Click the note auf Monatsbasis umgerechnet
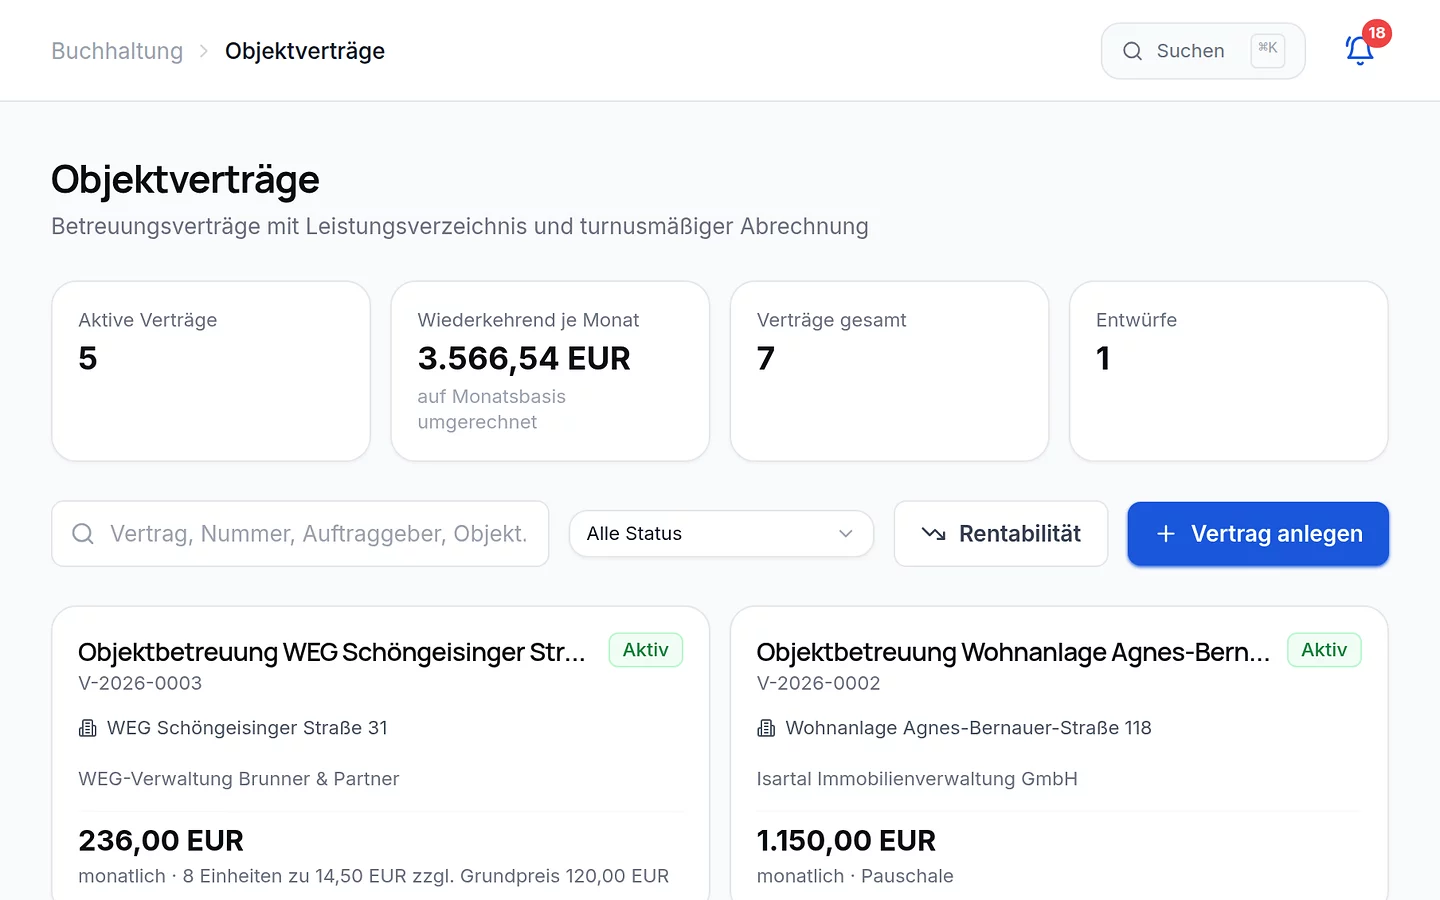The height and width of the screenshot is (900, 1440). (492, 409)
